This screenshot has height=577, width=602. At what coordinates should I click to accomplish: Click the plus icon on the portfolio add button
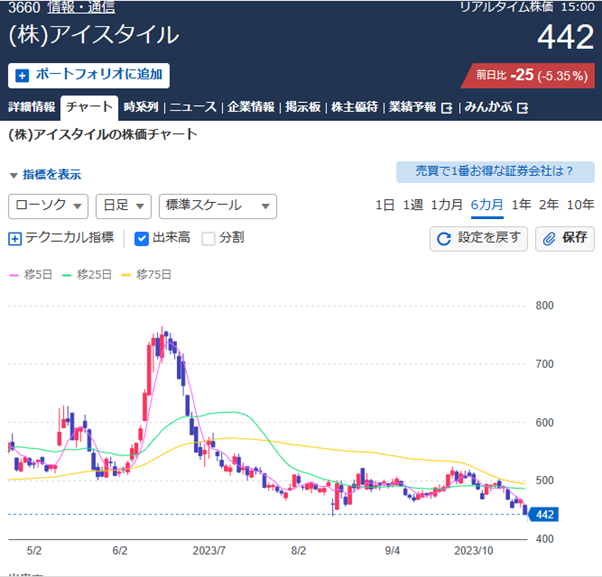click(x=22, y=76)
